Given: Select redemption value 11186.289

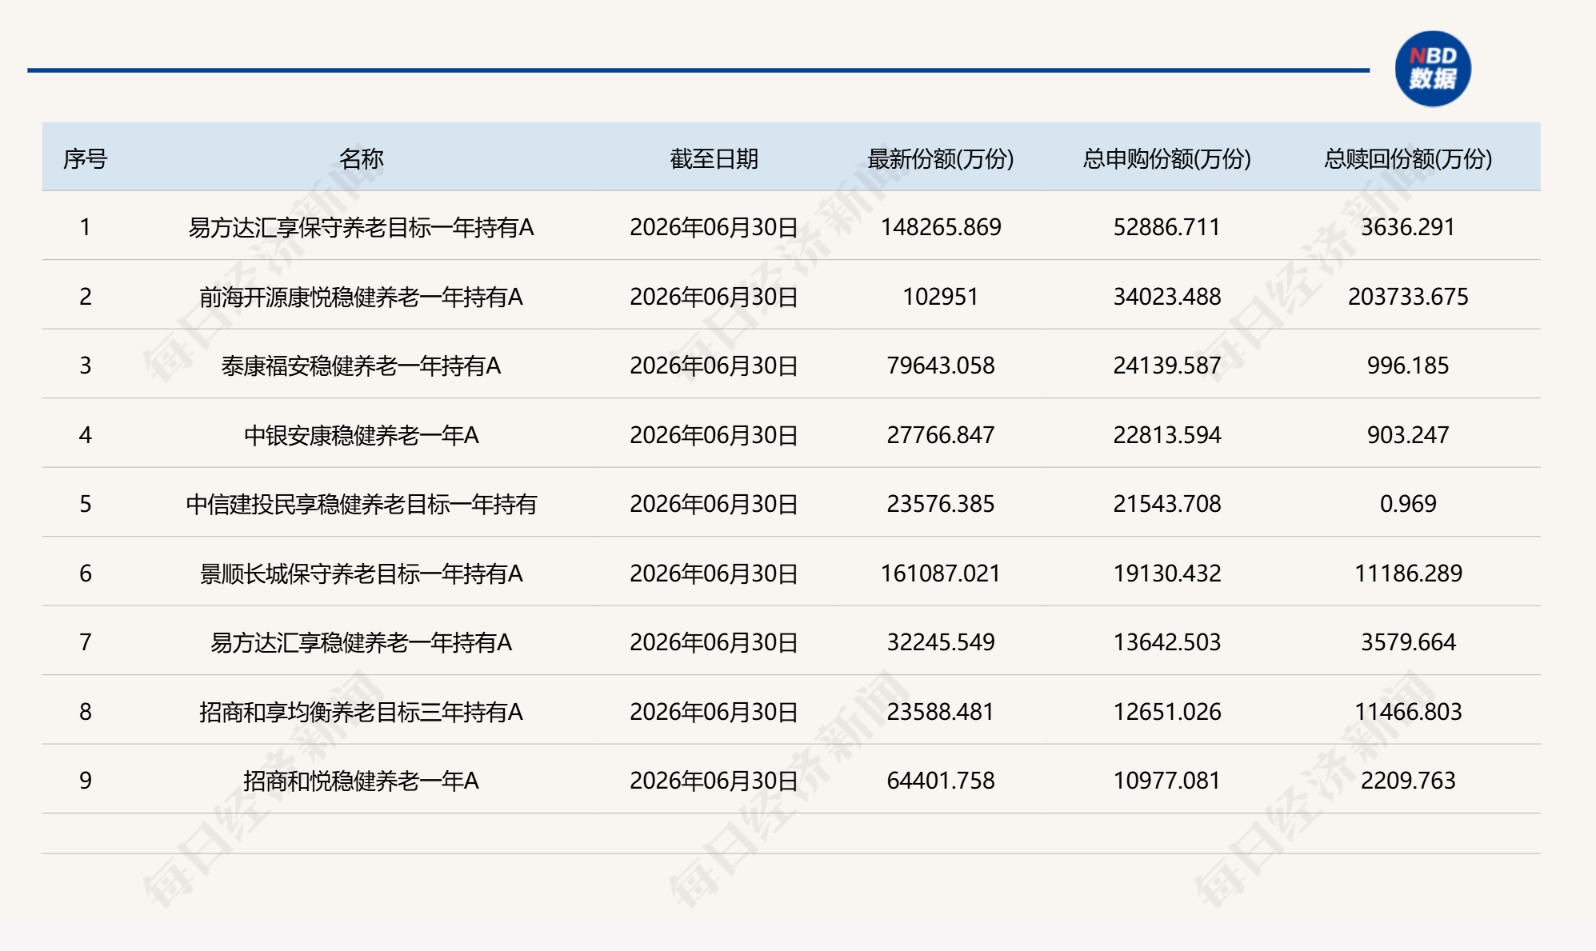Looking at the screenshot, I should coord(1408,574).
